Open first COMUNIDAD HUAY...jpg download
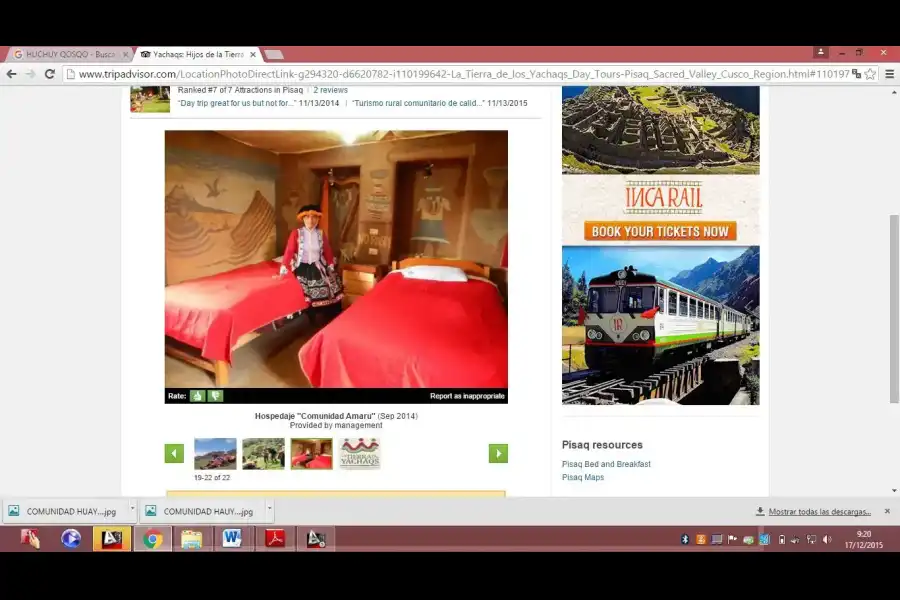 (x=65, y=511)
